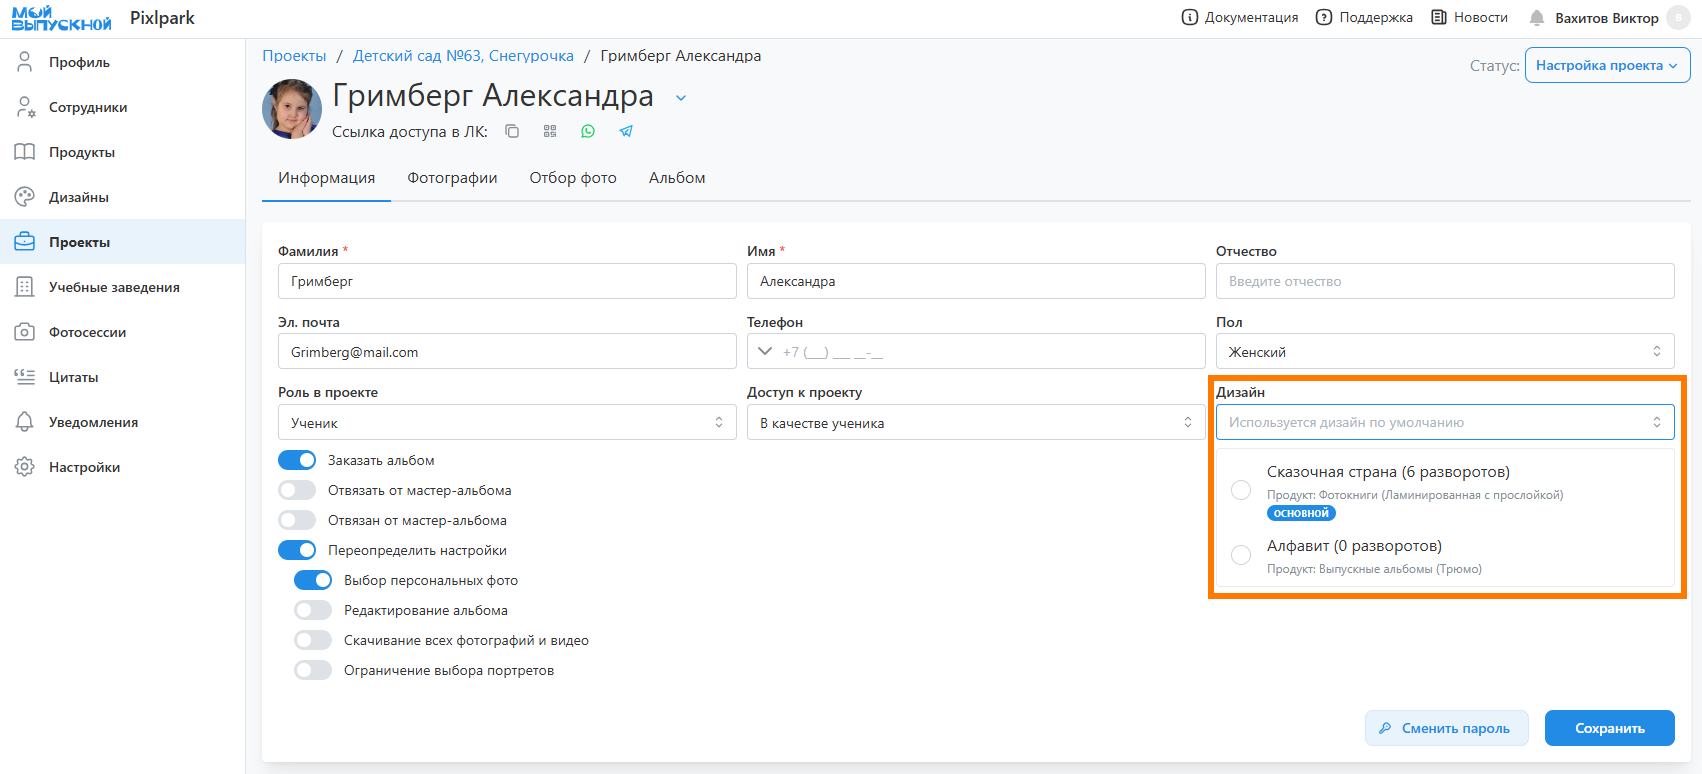Disable the Заказать альбом toggle
Screen dimensions: 1702x774
(x=297, y=460)
